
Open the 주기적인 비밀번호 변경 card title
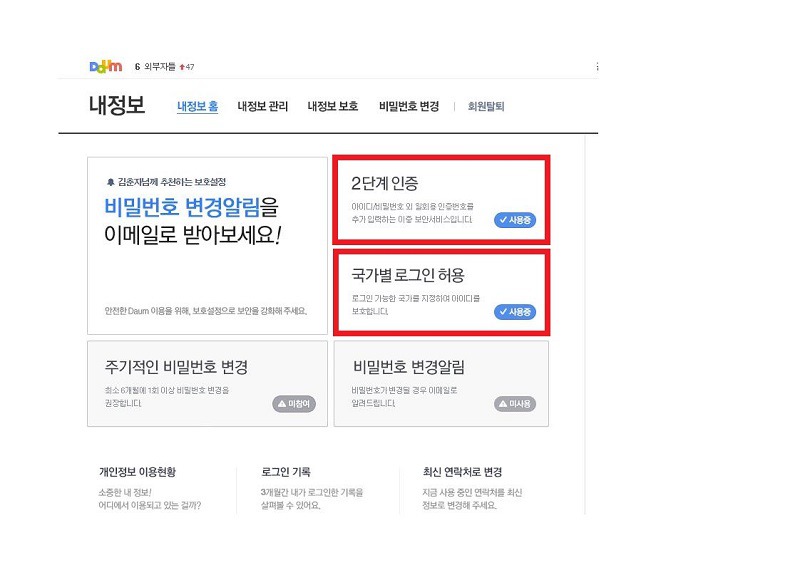(176, 367)
